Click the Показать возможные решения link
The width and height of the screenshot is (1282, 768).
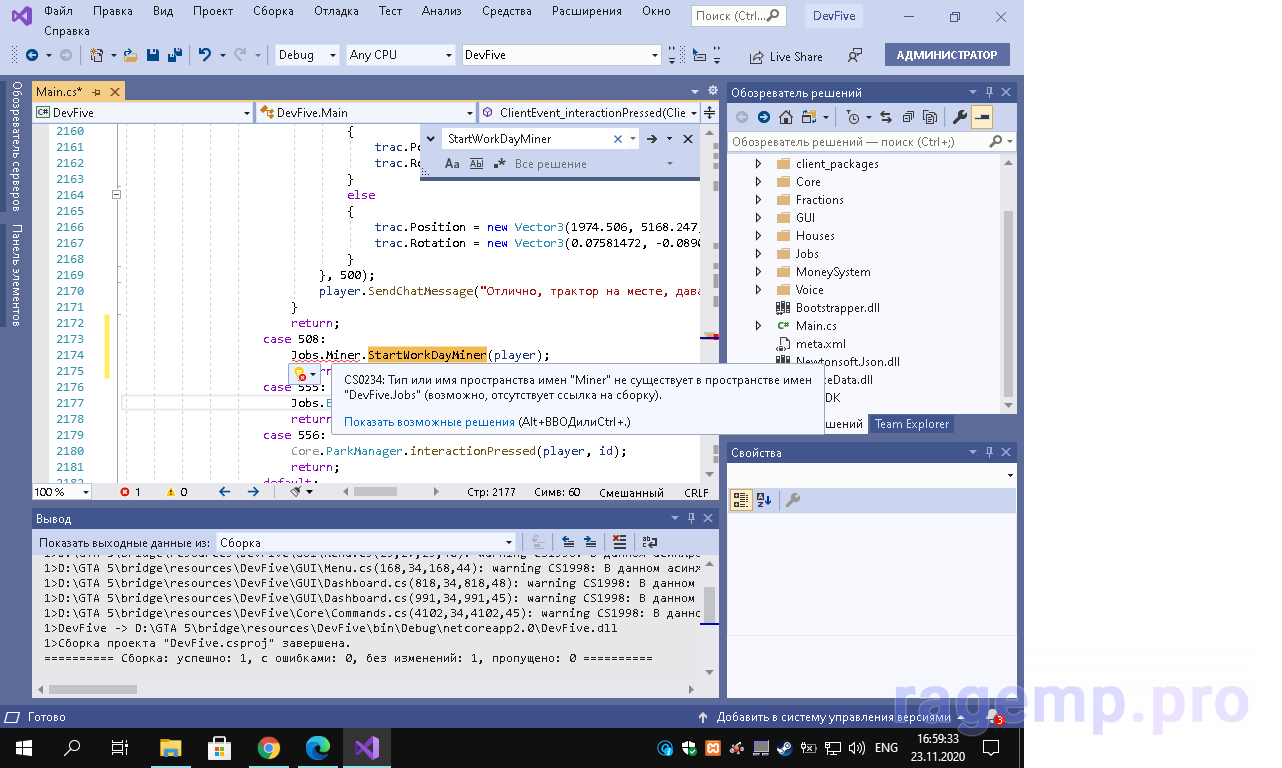[x=430, y=422]
